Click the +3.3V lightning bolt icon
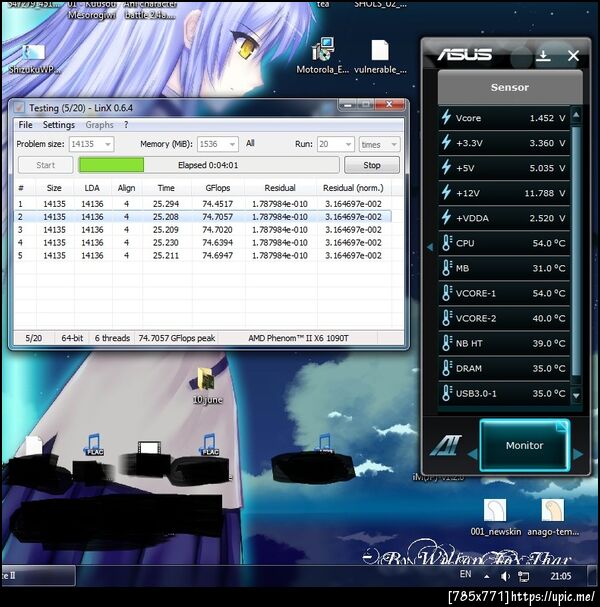 [446, 142]
